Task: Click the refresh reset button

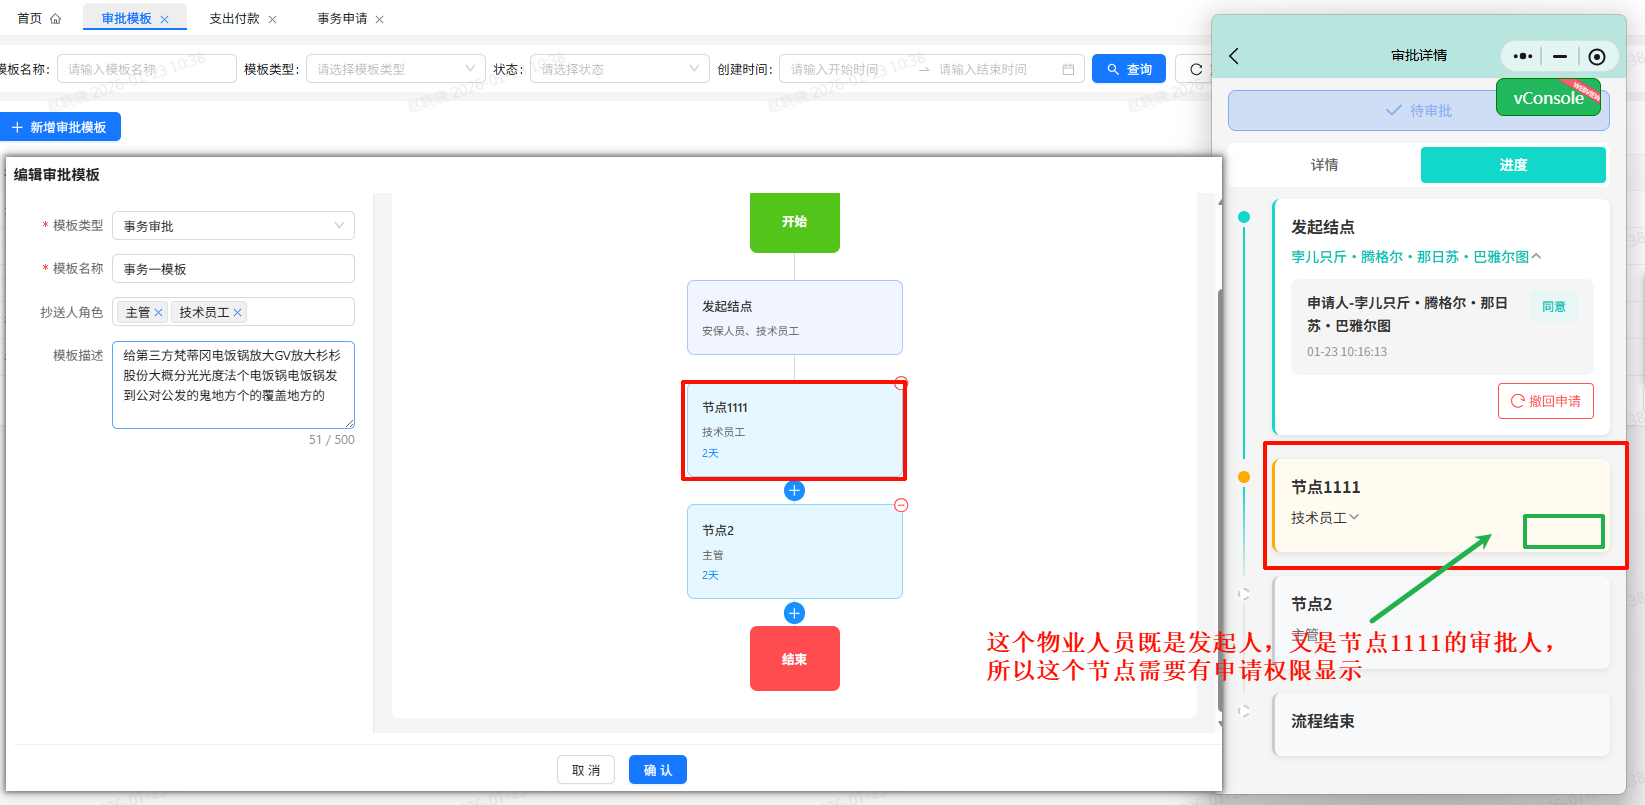Action: tap(1195, 69)
